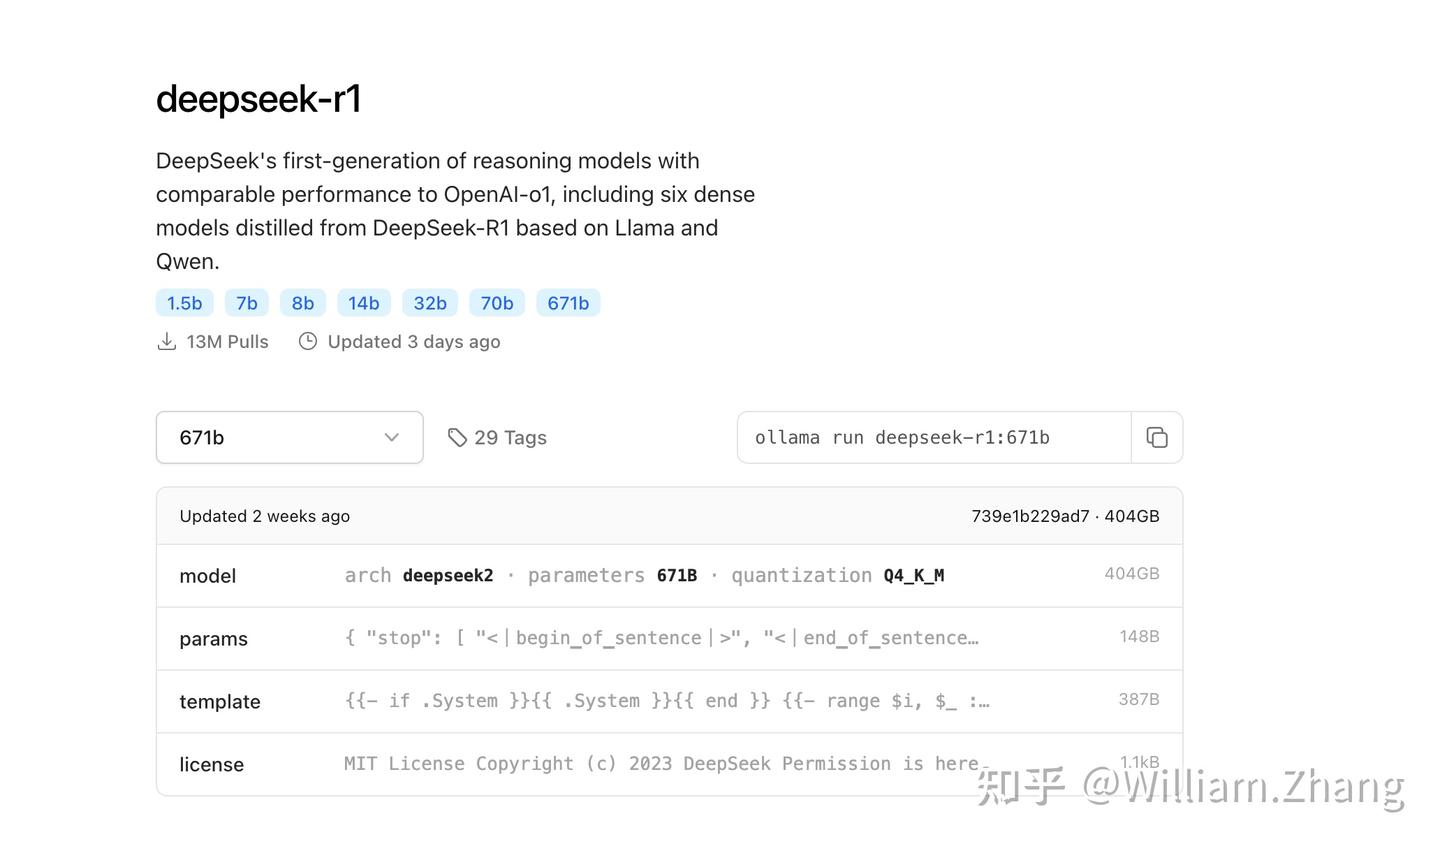
Task: Choose the 8b model size
Action: [x=303, y=302]
